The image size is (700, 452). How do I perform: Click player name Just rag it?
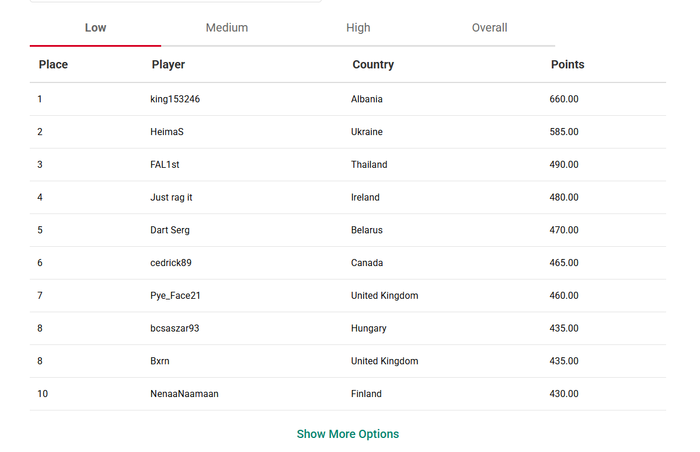pos(171,197)
